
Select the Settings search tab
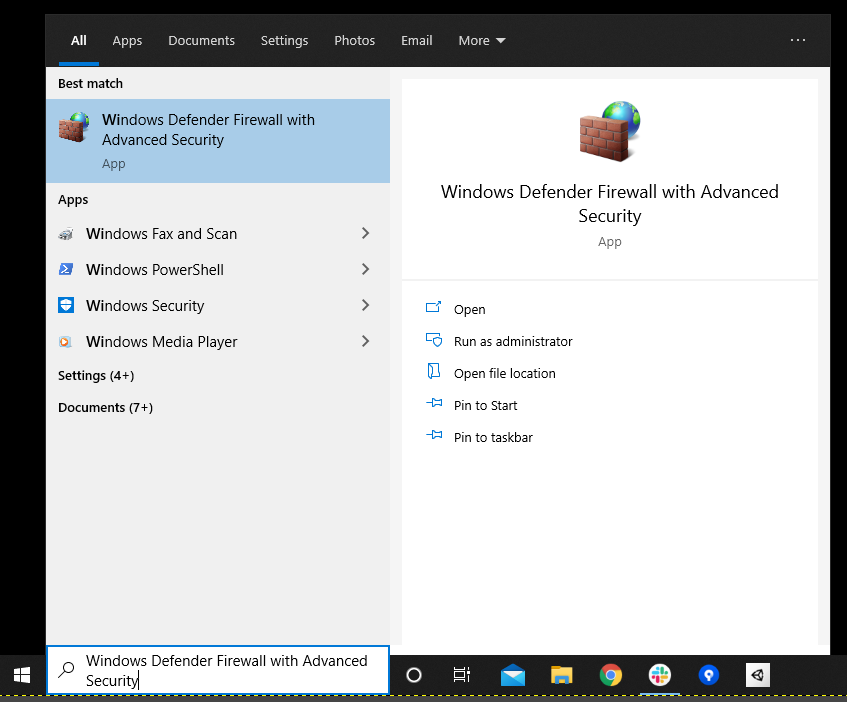(284, 40)
